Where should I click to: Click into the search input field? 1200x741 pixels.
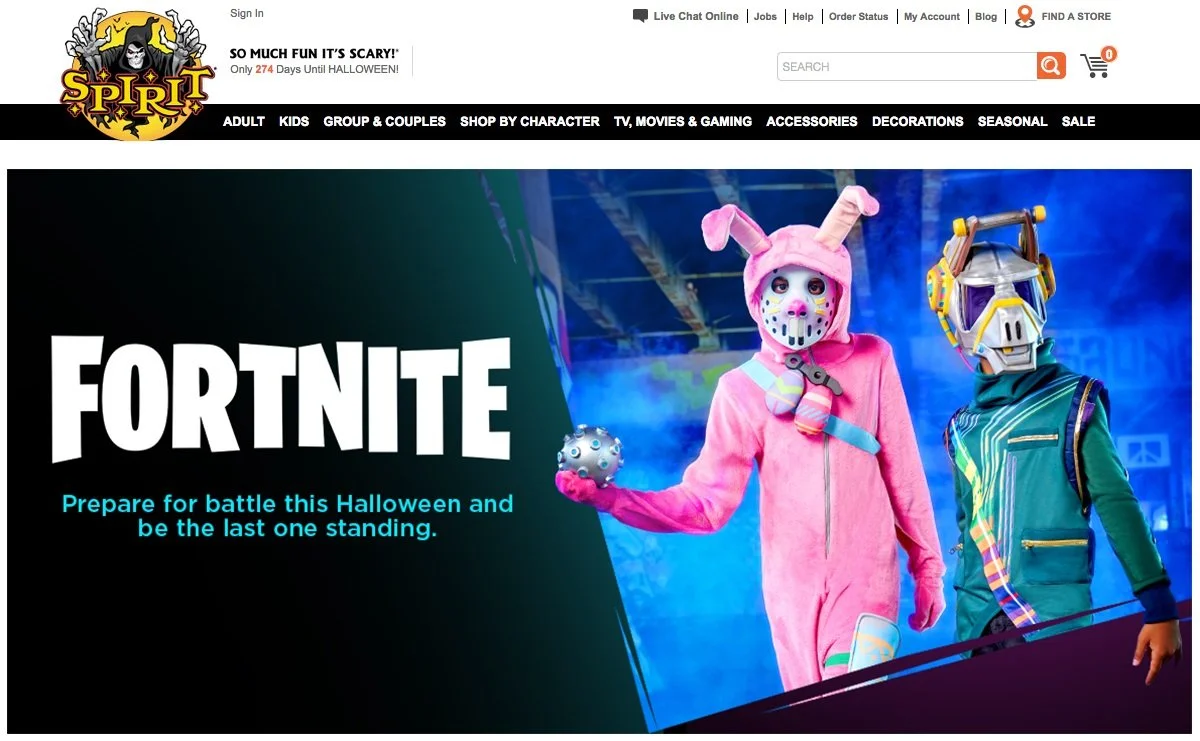pyautogui.click(x=907, y=67)
